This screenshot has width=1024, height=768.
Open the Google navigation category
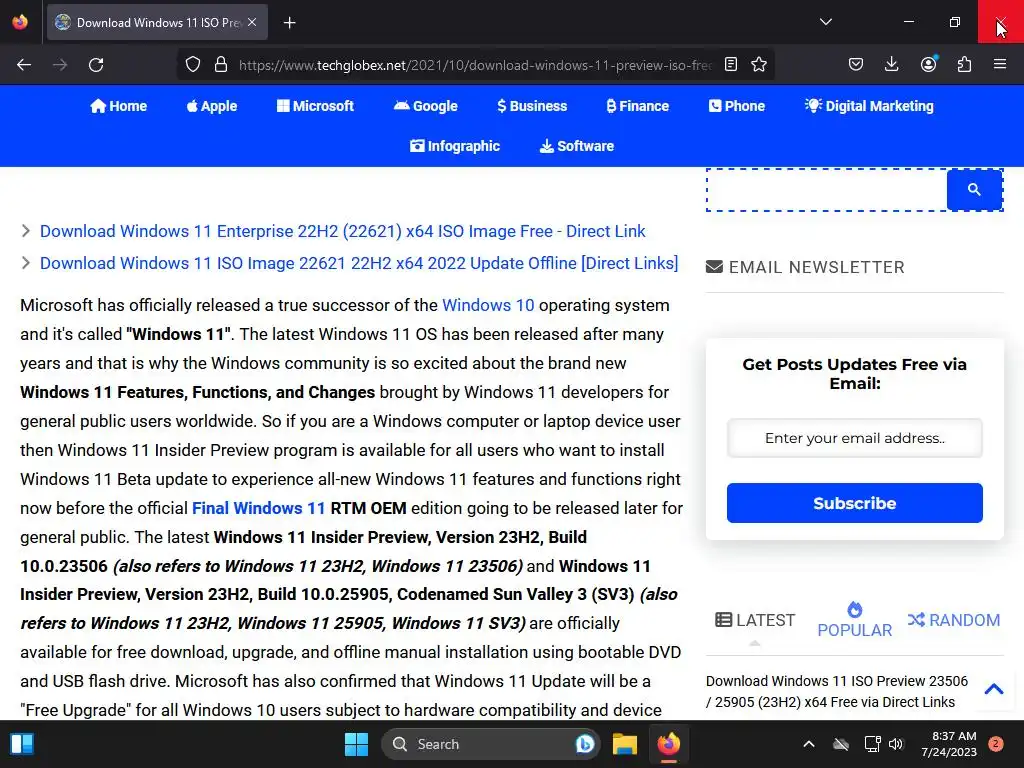(426, 106)
